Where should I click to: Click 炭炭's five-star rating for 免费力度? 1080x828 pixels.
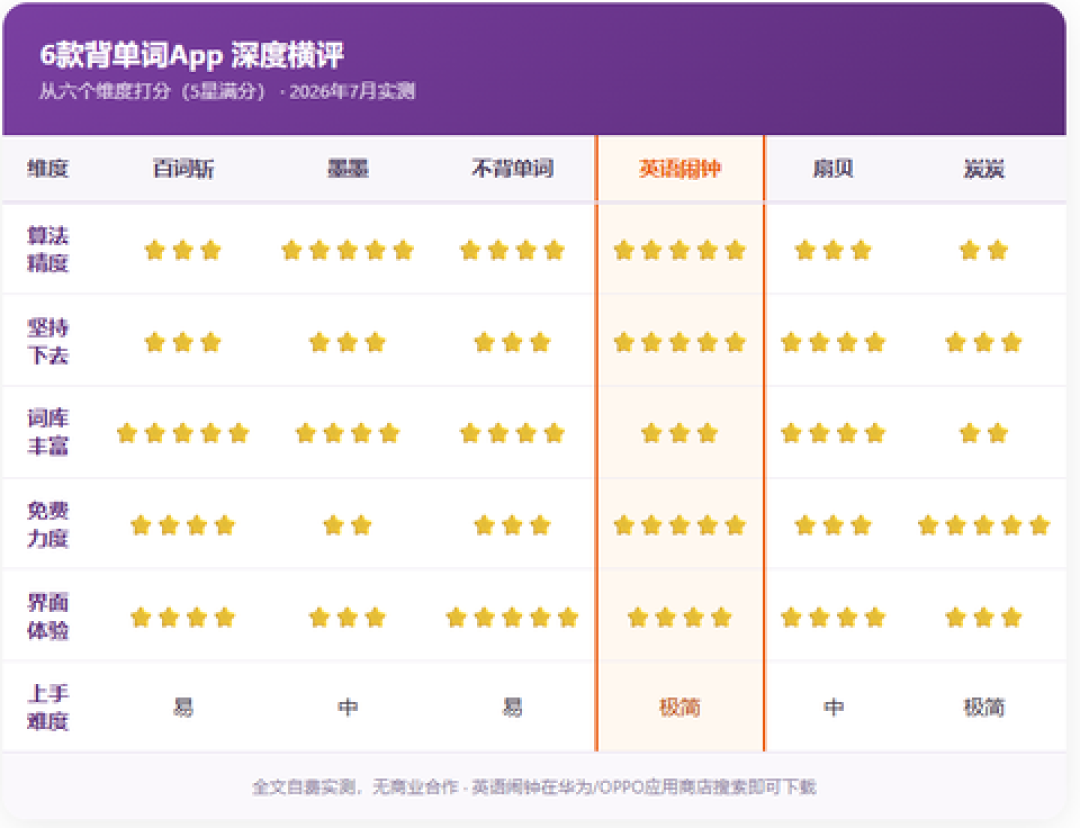point(984,526)
